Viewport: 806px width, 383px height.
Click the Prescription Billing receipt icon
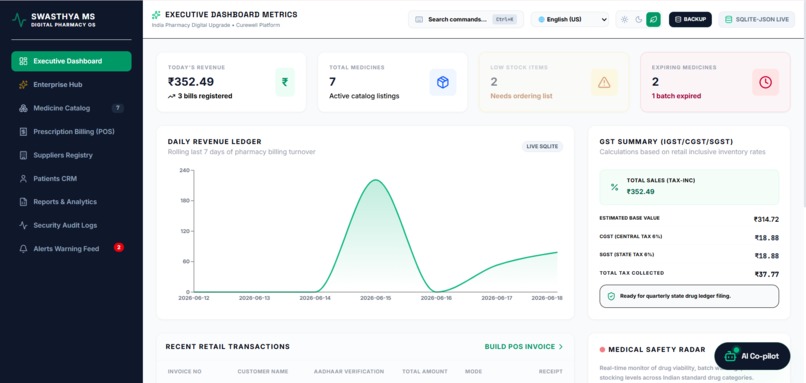point(23,132)
